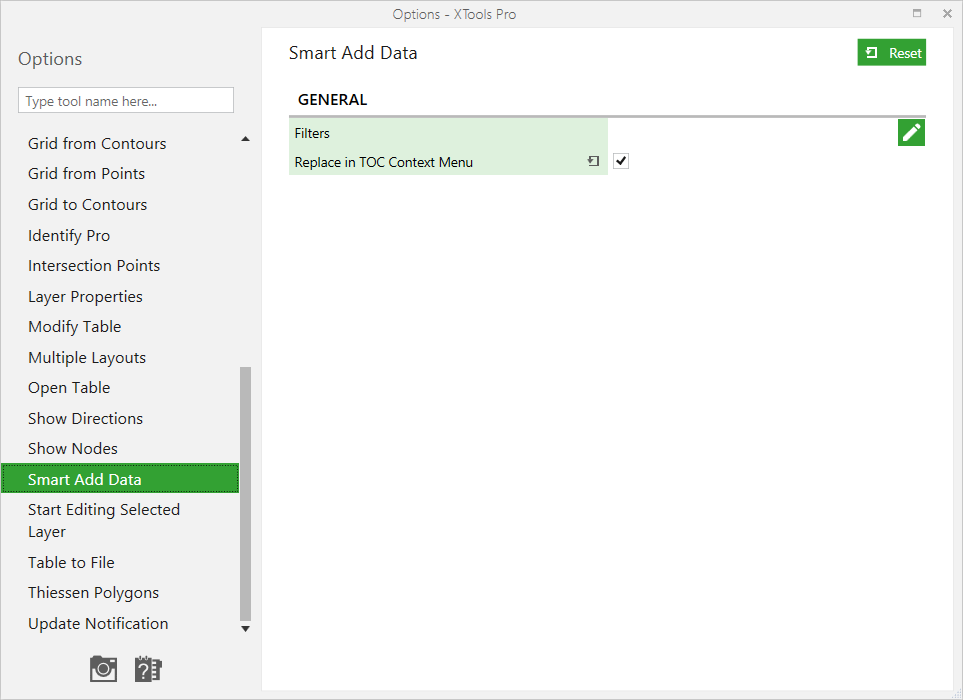Click scroll down arrow in tool list
The width and height of the screenshot is (963, 700).
(x=246, y=628)
